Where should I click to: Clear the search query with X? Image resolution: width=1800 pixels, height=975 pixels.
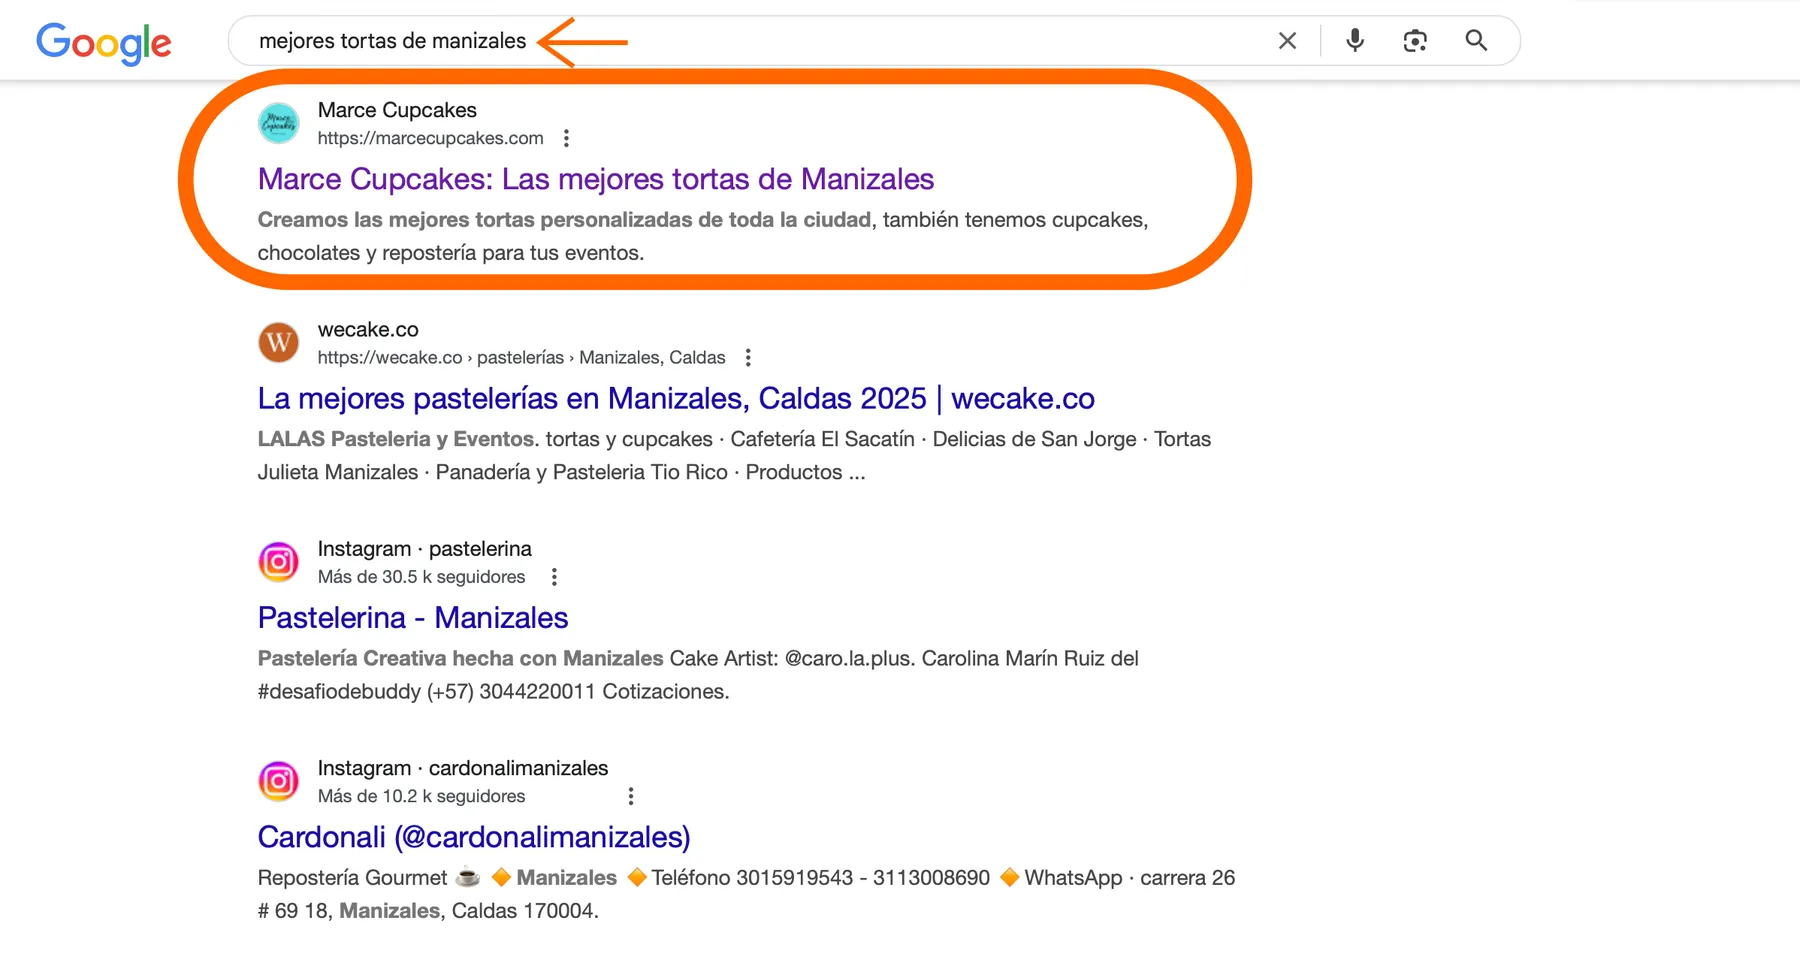1287,41
